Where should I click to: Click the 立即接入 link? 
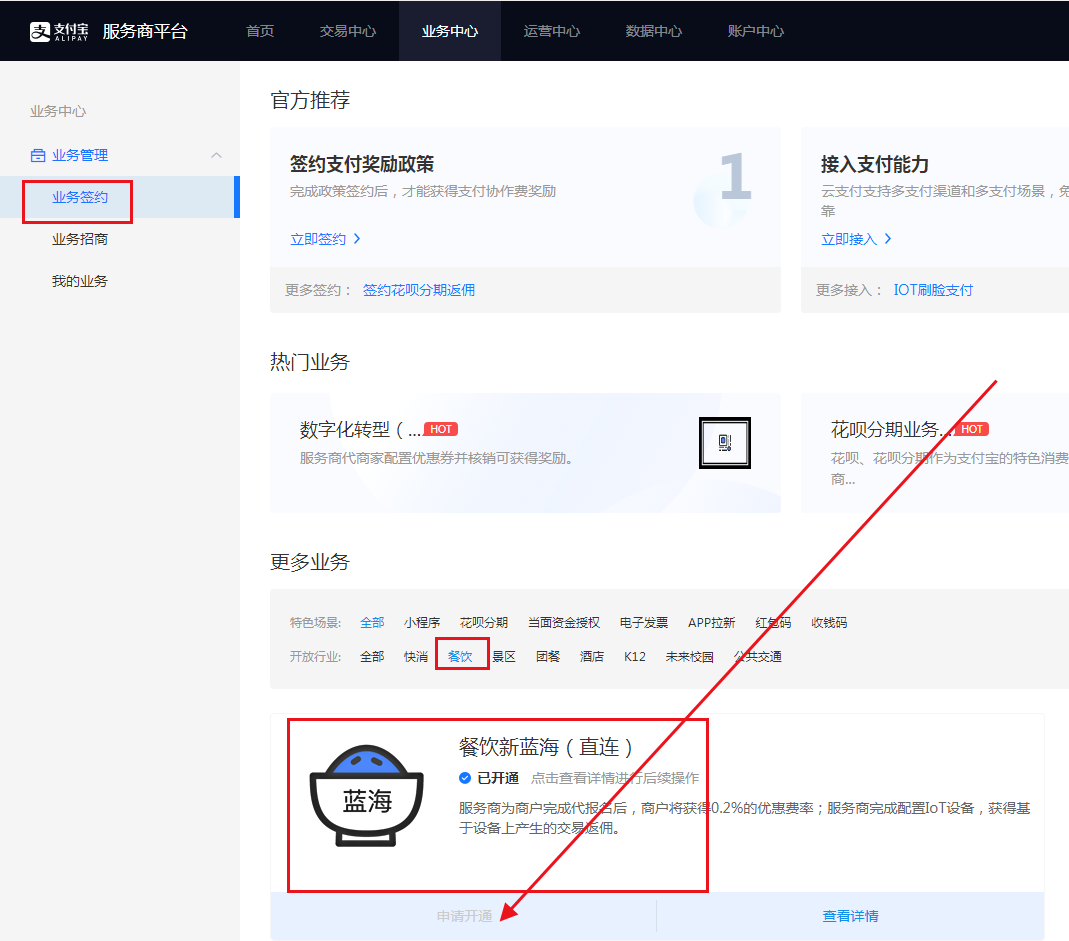click(x=849, y=239)
